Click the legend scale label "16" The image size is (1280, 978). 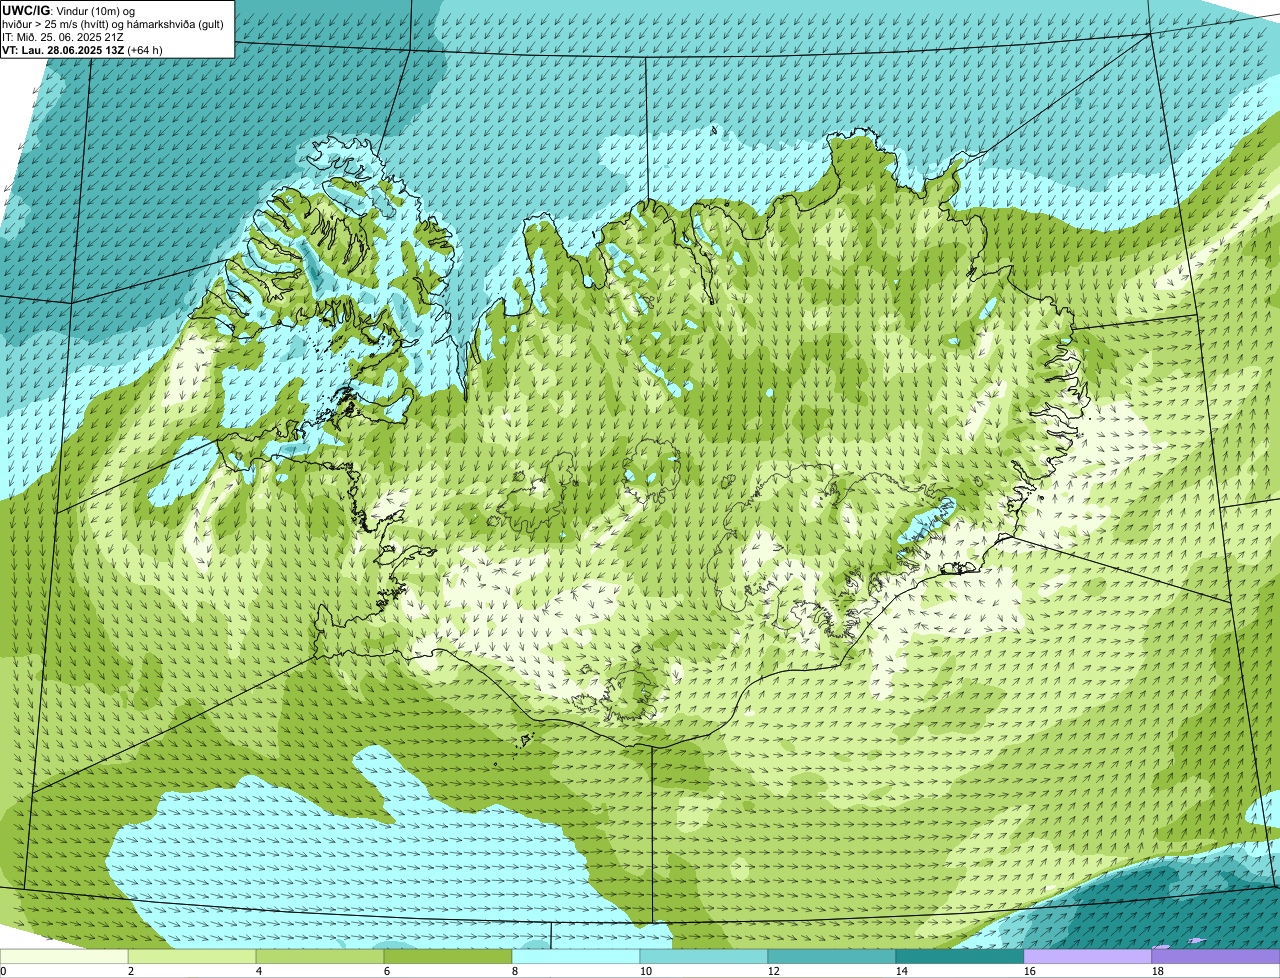tap(1030, 971)
